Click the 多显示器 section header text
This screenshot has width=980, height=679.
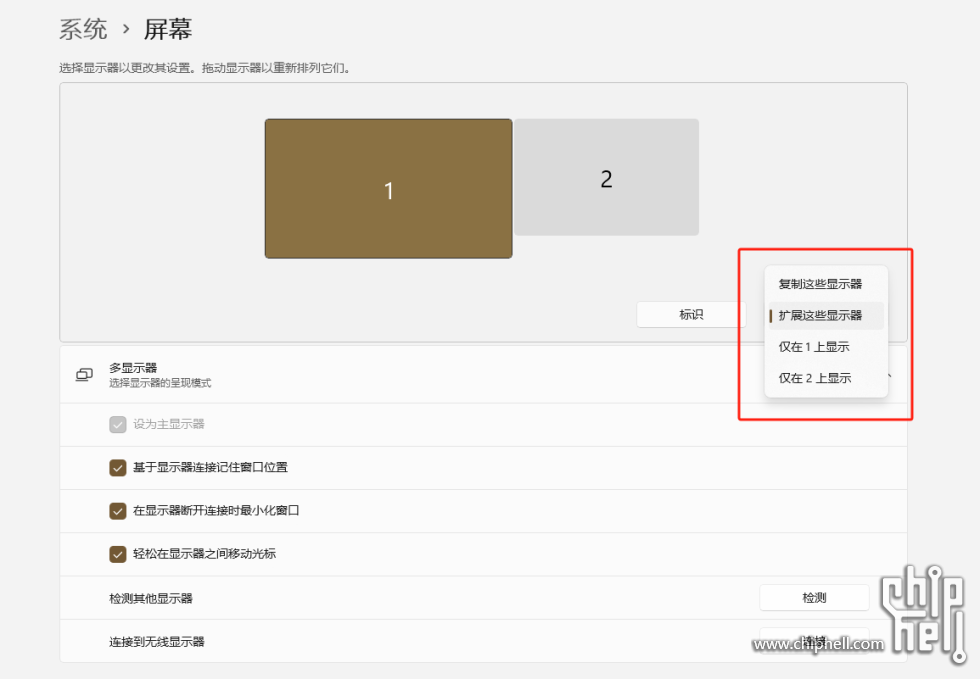132,368
